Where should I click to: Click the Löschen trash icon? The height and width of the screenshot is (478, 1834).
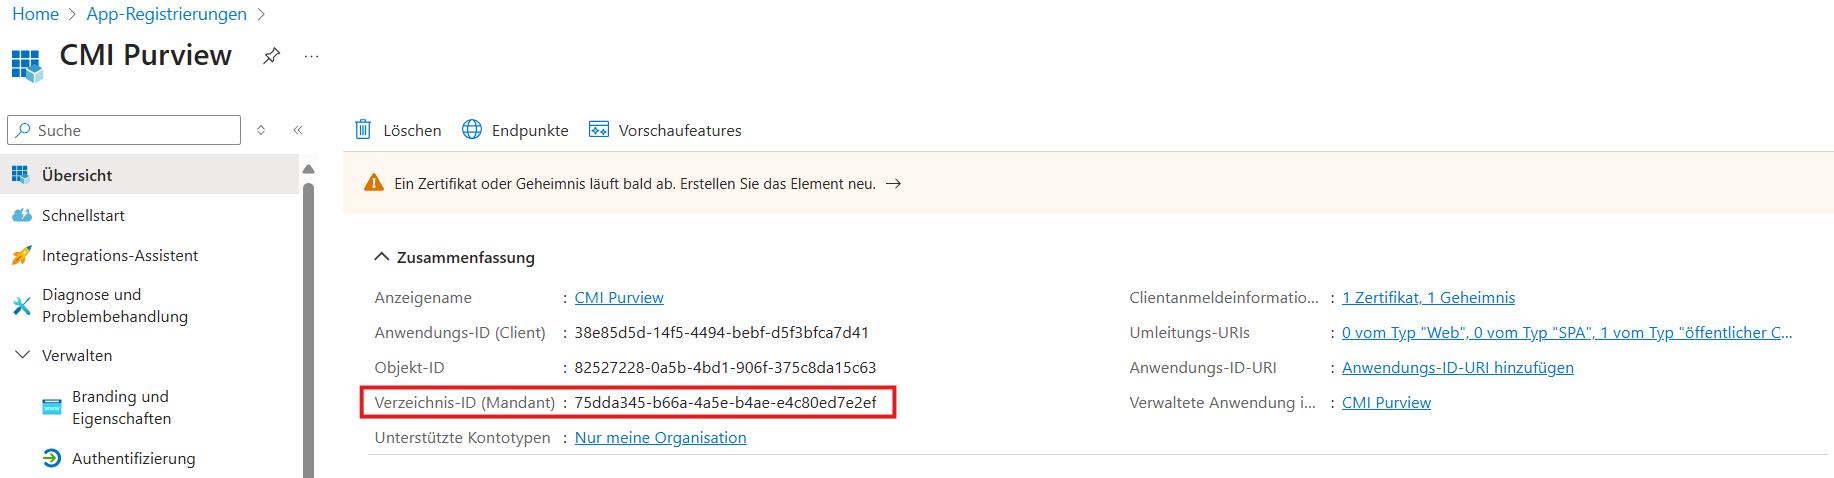pos(363,130)
